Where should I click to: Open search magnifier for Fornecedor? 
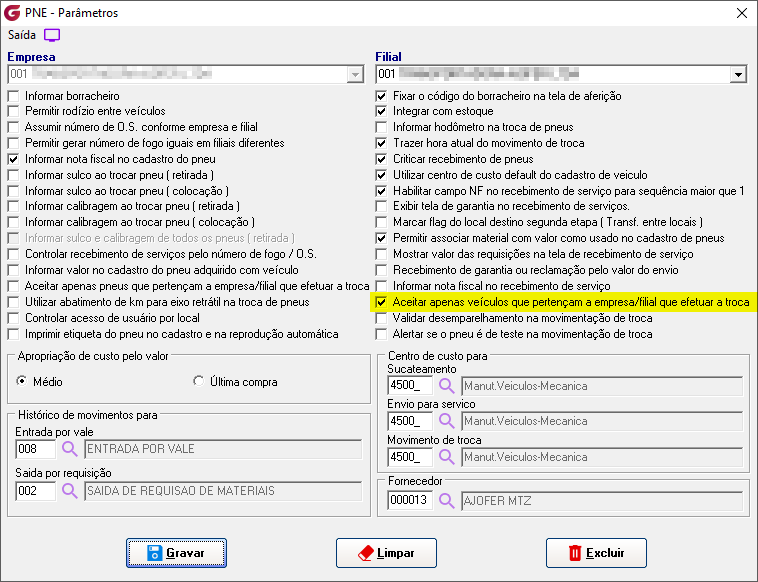(x=447, y=500)
